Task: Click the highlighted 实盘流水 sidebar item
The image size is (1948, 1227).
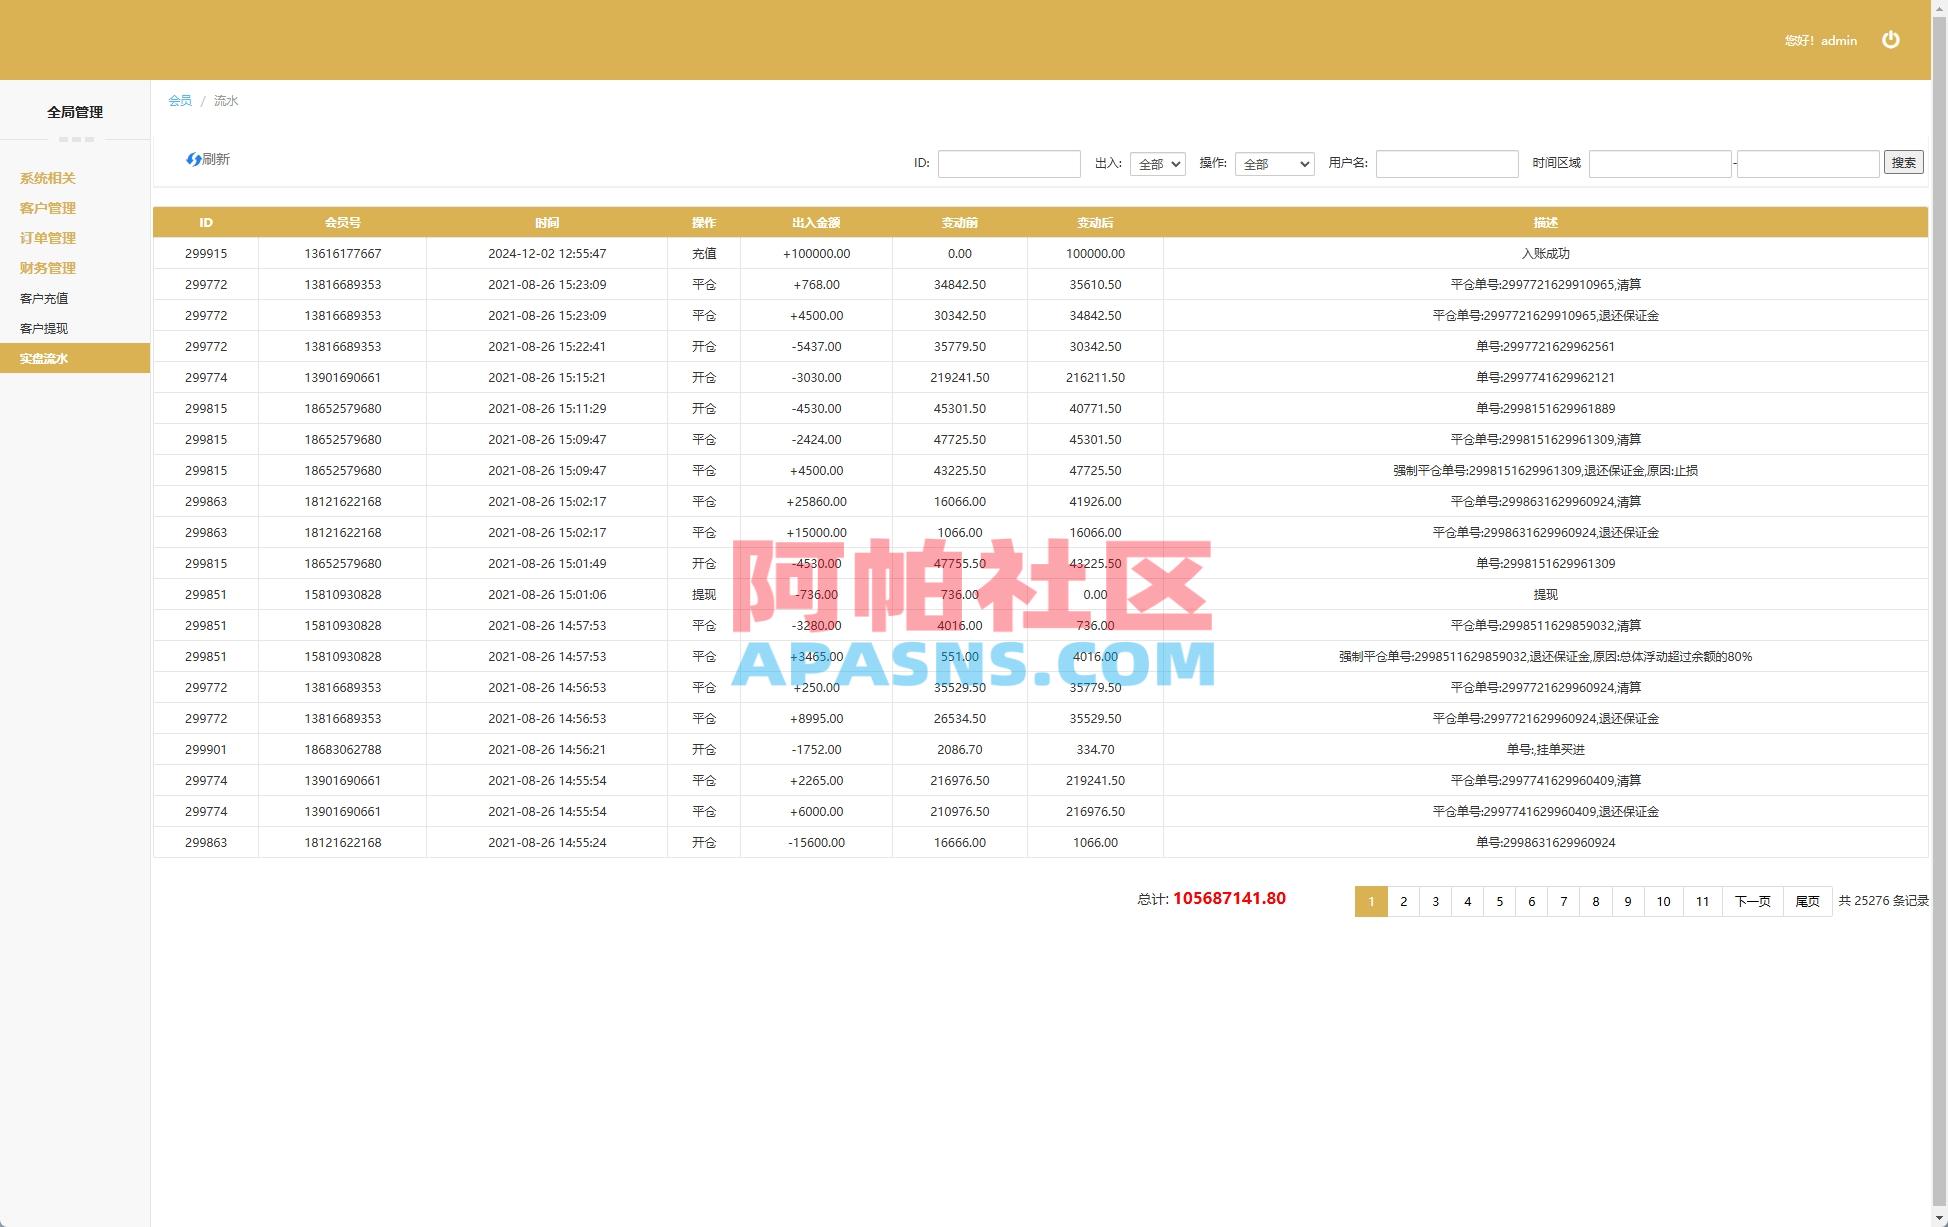Action: pos(43,358)
